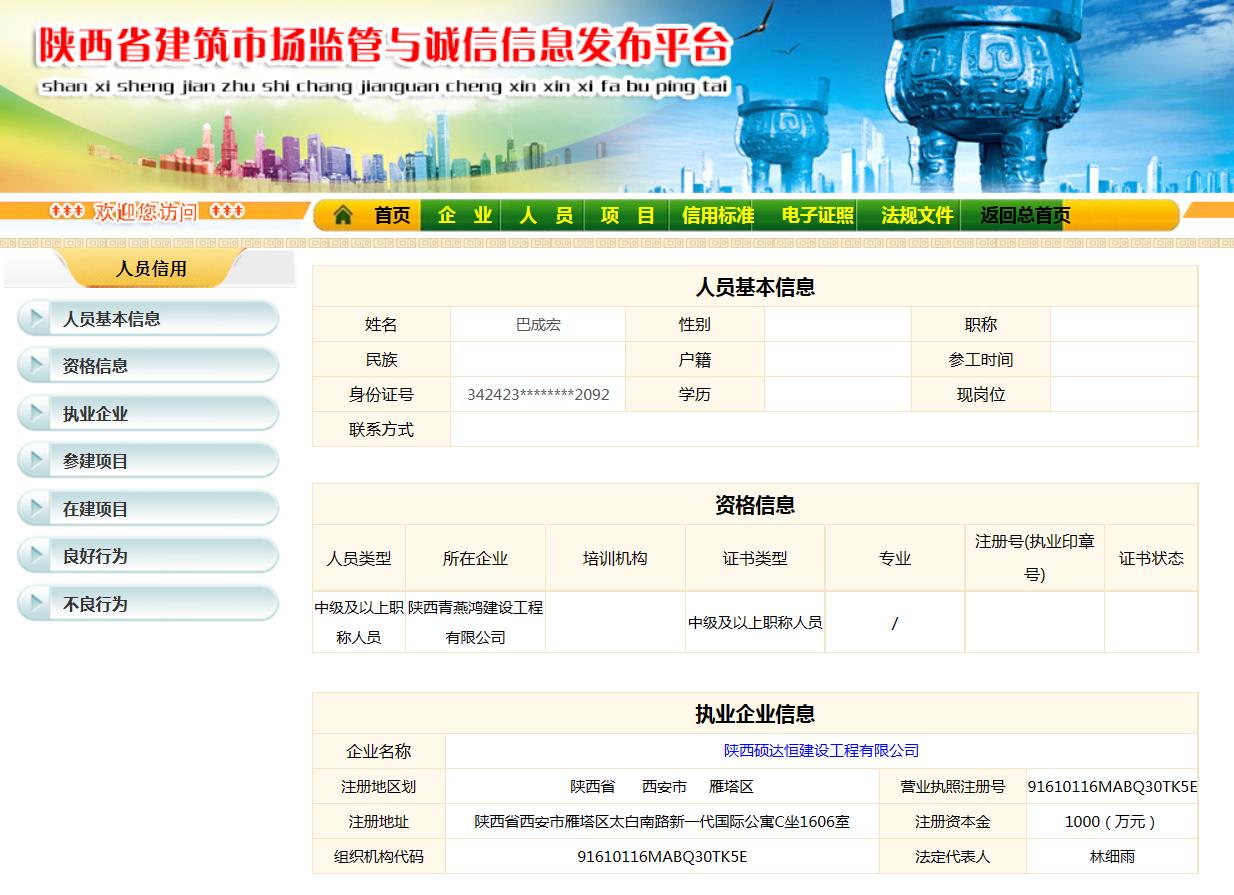Click the home icon in navigation bar
The height and width of the screenshot is (895, 1234).
[x=343, y=215]
